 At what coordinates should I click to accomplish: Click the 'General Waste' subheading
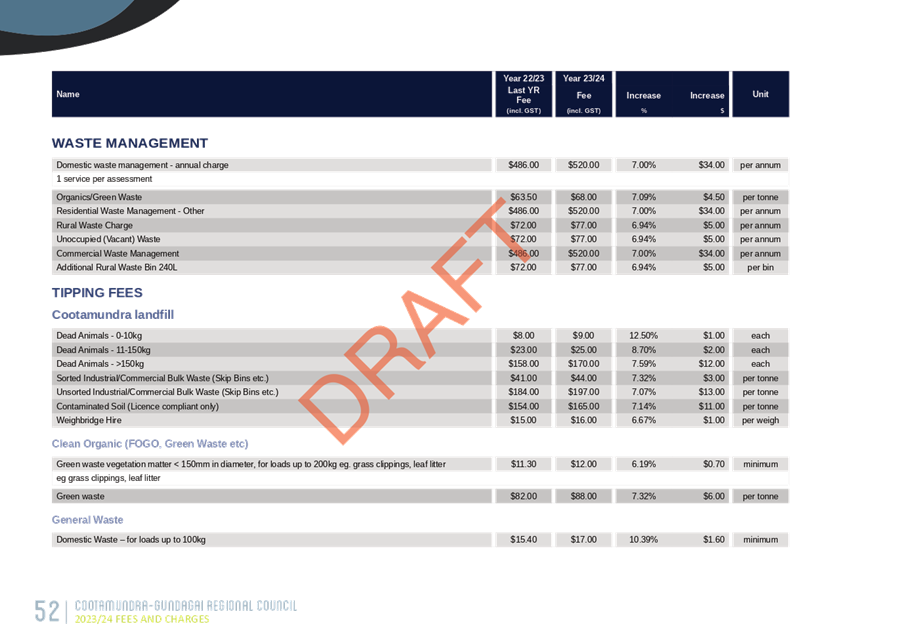coord(87,520)
